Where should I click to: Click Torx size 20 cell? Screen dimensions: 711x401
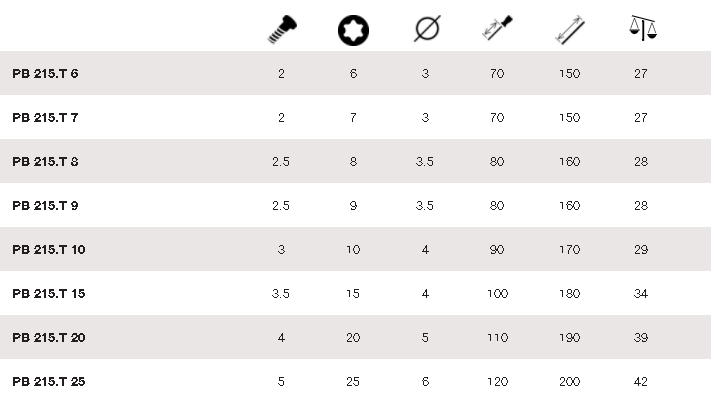(x=353, y=338)
